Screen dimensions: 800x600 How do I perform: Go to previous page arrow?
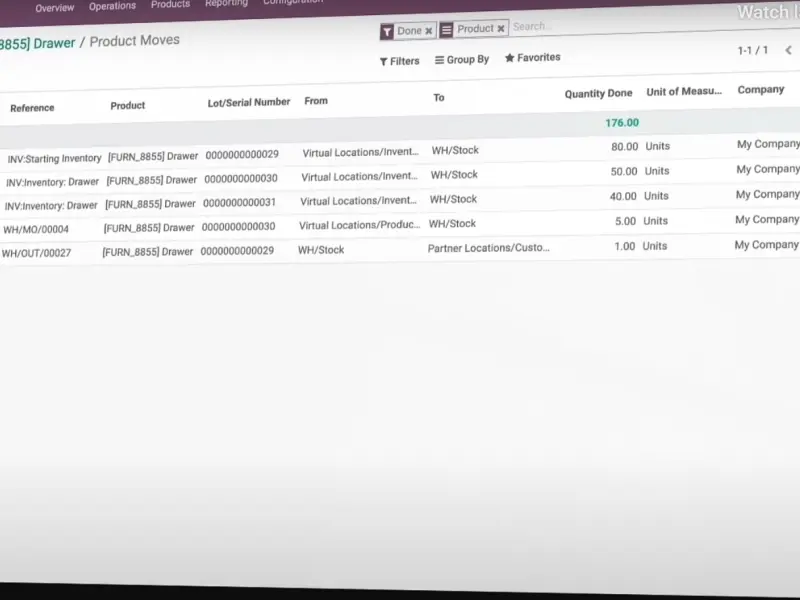pyautogui.click(x=789, y=50)
